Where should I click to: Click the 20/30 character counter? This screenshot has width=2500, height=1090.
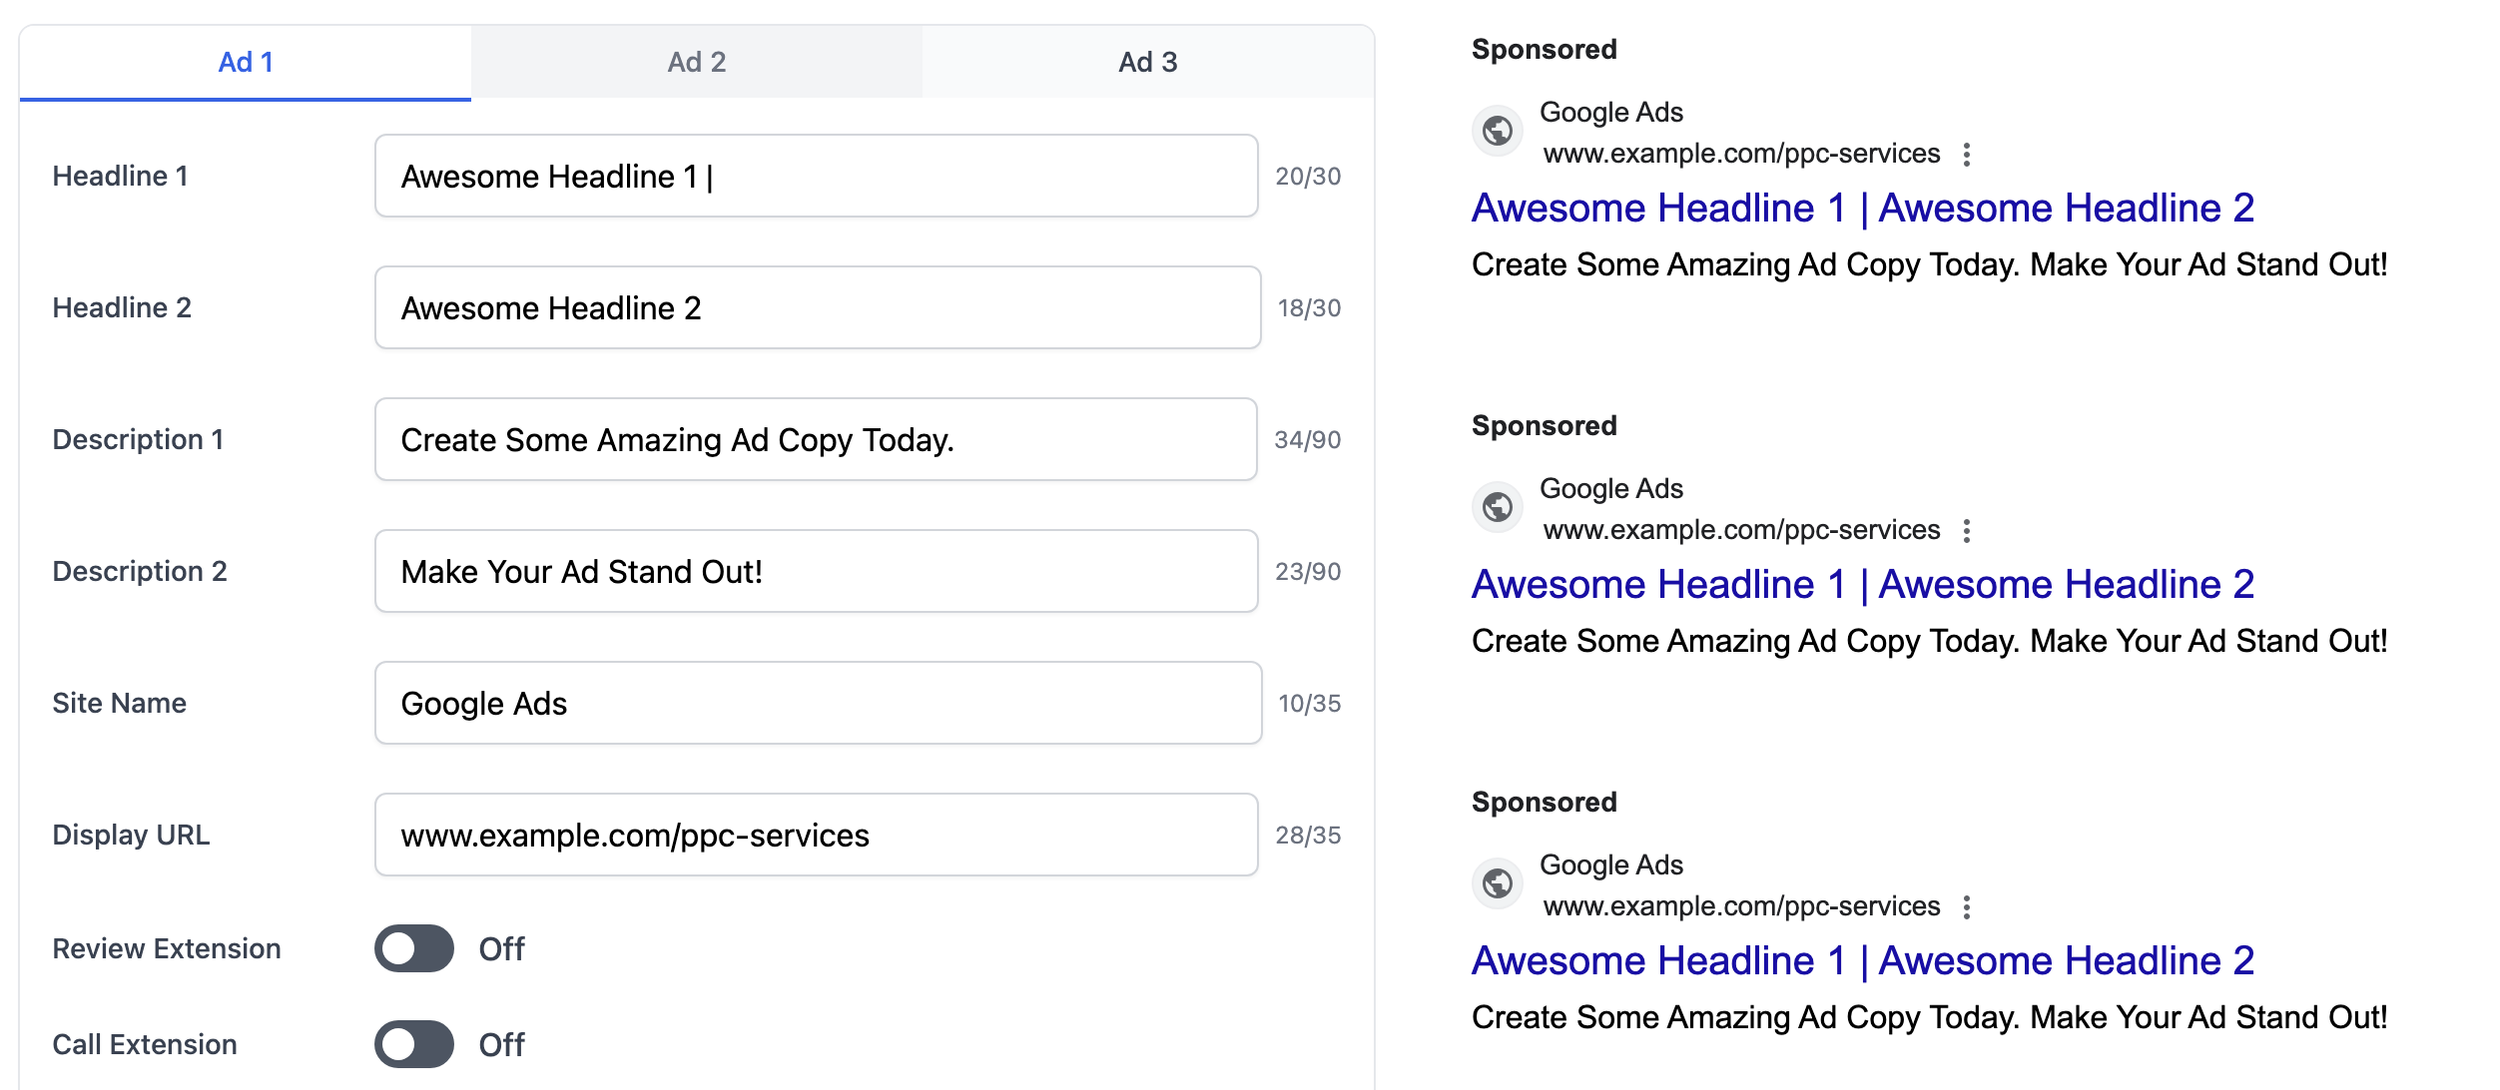click(x=1308, y=177)
